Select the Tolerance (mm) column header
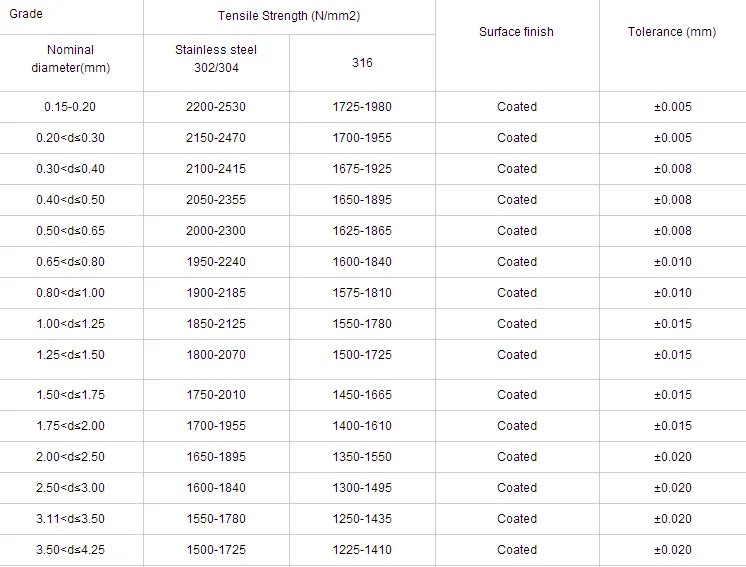This screenshot has width=746, height=567. tap(672, 32)
